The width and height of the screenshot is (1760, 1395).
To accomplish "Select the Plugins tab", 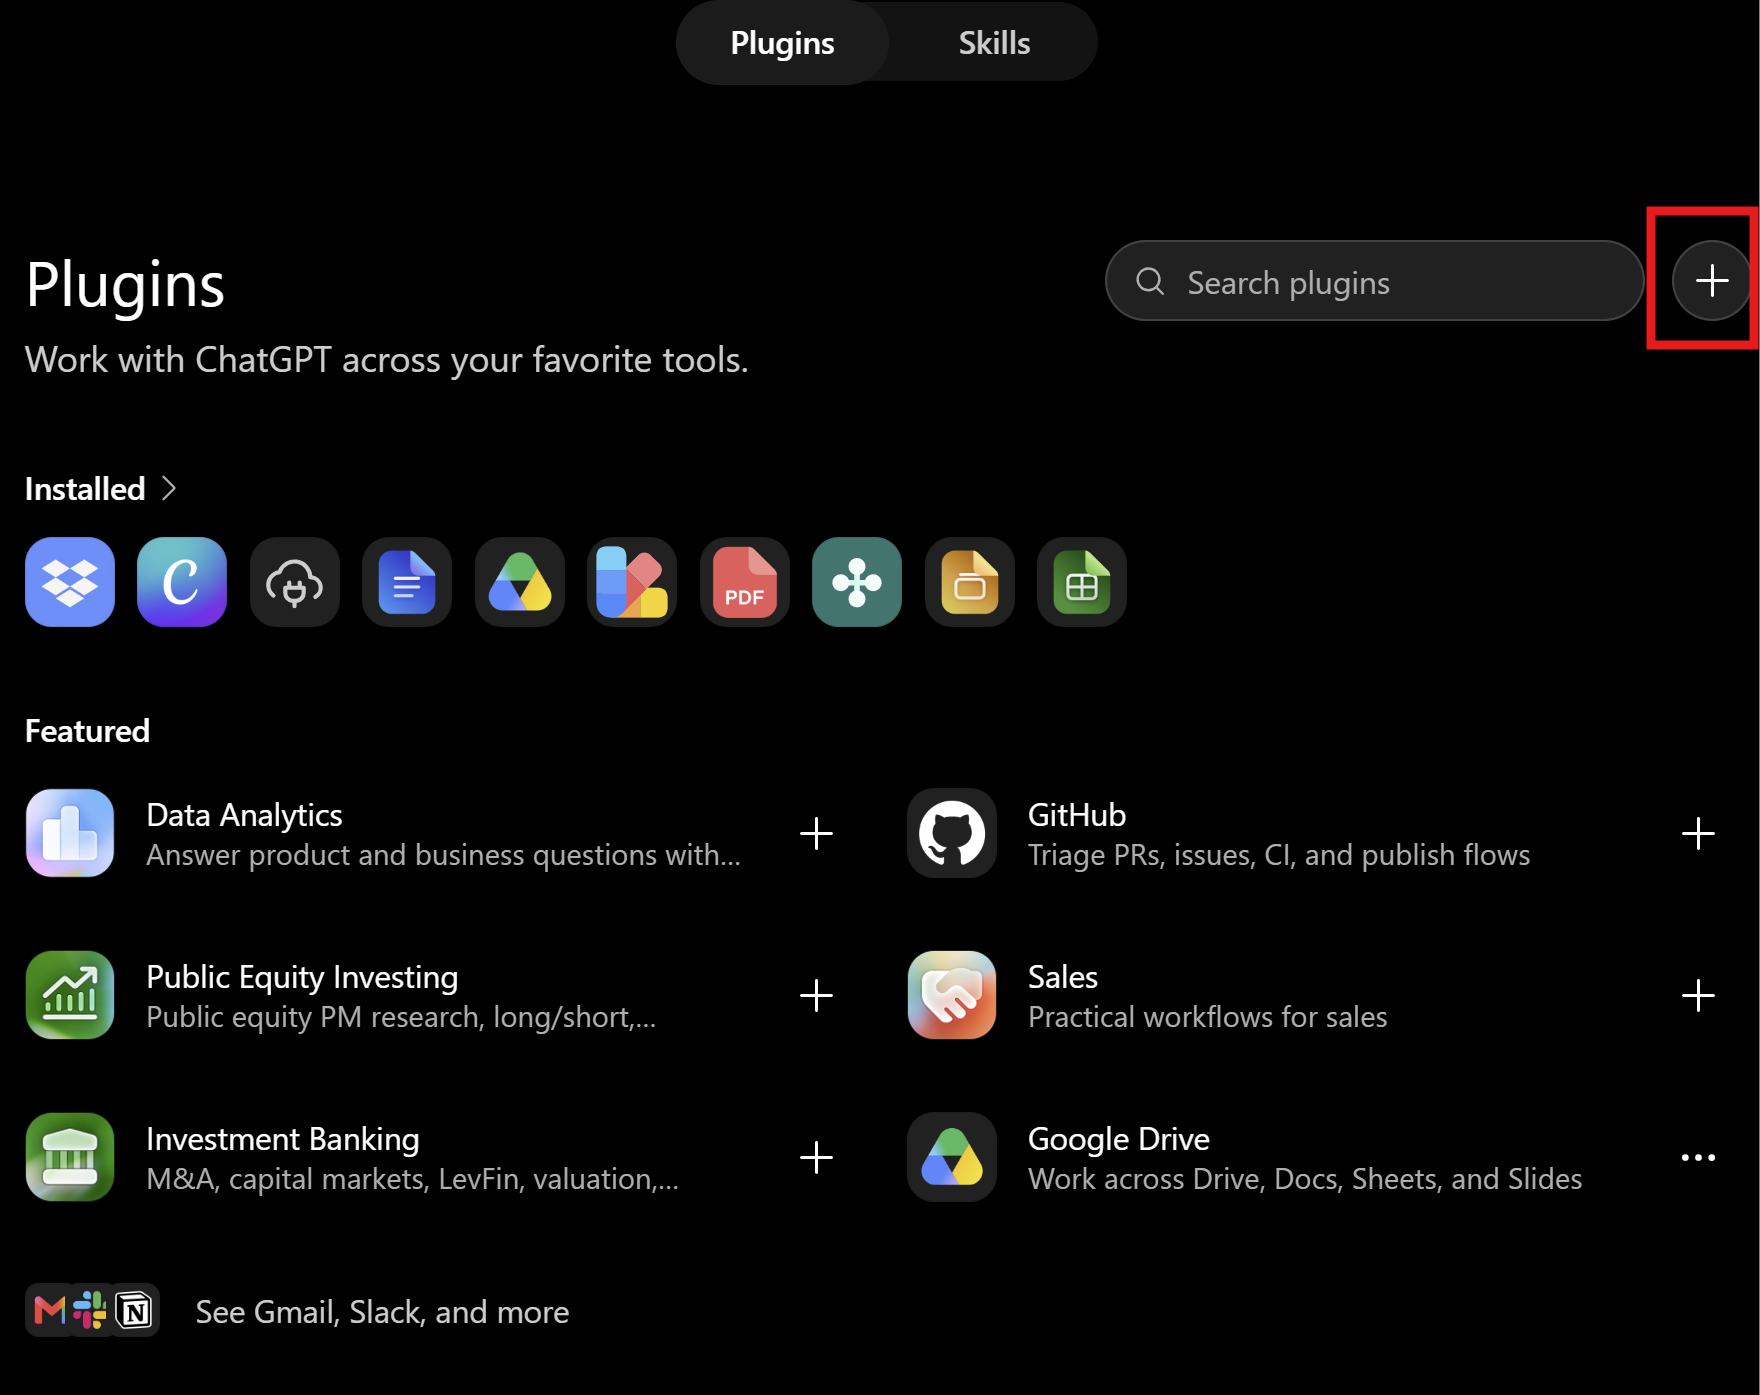I will click(x=782, y=43).
